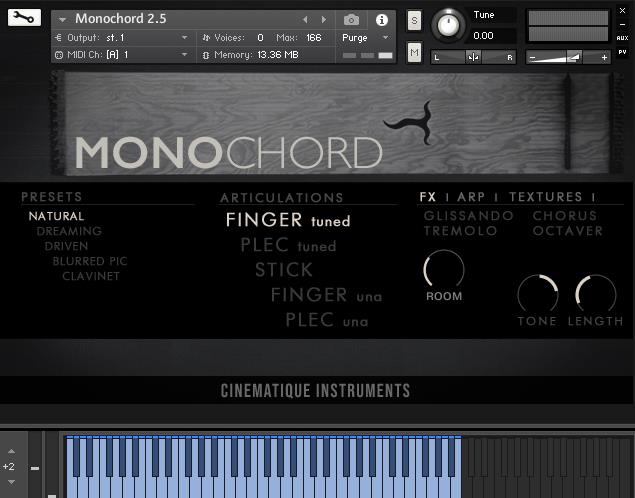Solo the instrument with the S button
This screenshot has height=498, width=635.
(x=414, y=20)
